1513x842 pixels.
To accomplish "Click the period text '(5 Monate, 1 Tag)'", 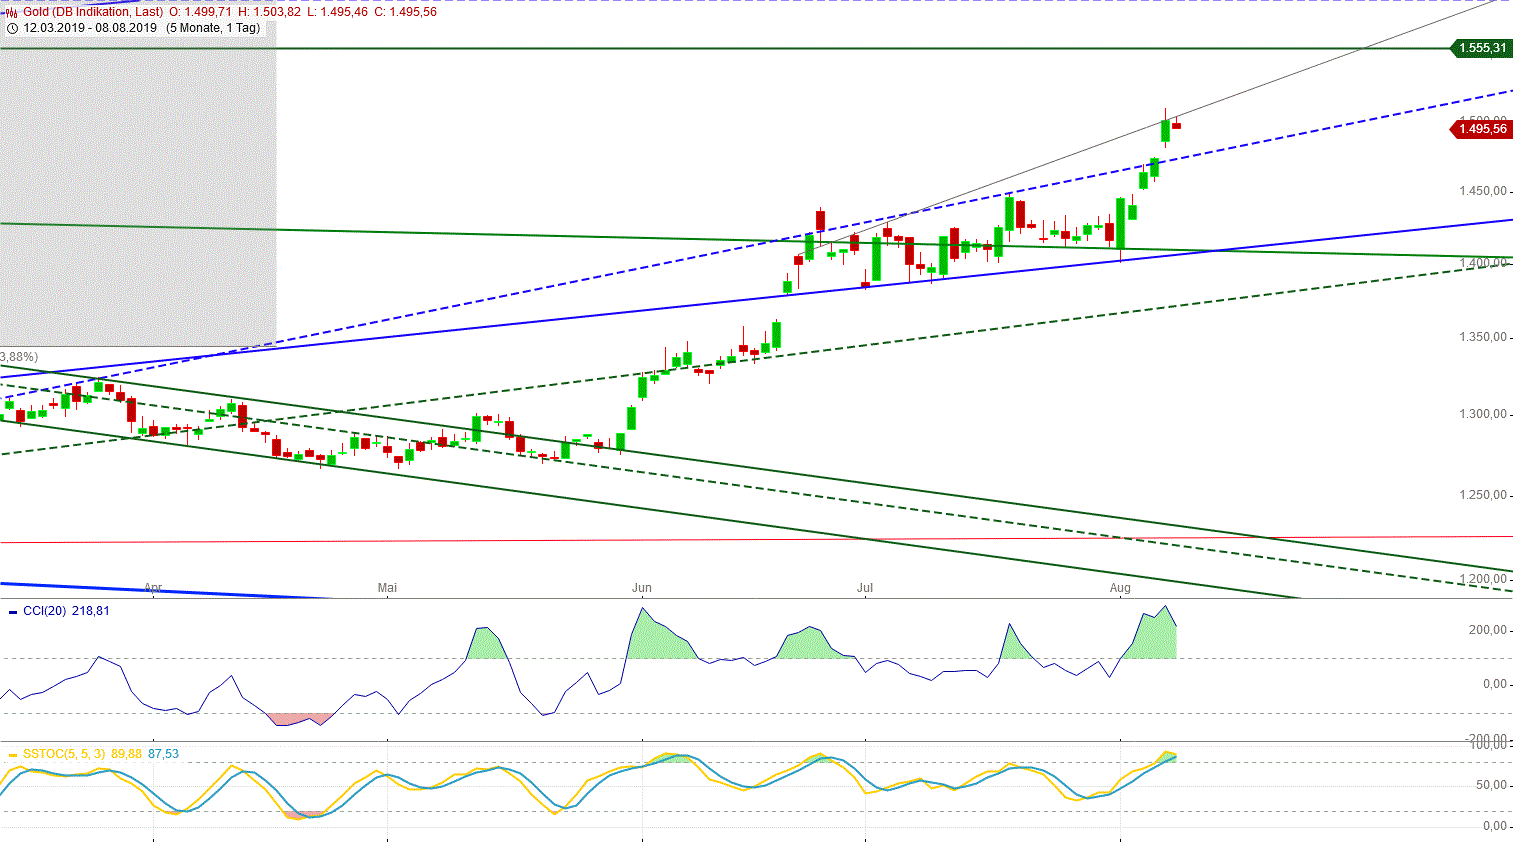I will 213,28.
